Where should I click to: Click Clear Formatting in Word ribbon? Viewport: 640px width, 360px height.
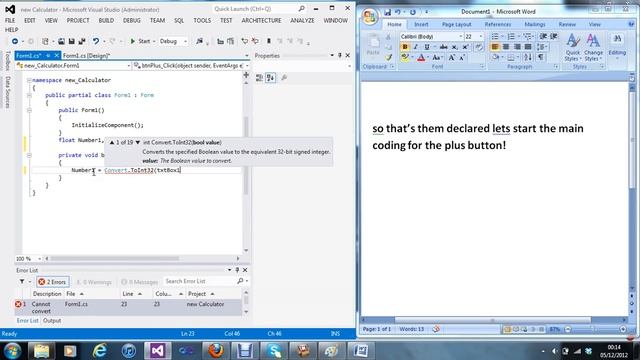pyautogui.click(x=479, y=47)
